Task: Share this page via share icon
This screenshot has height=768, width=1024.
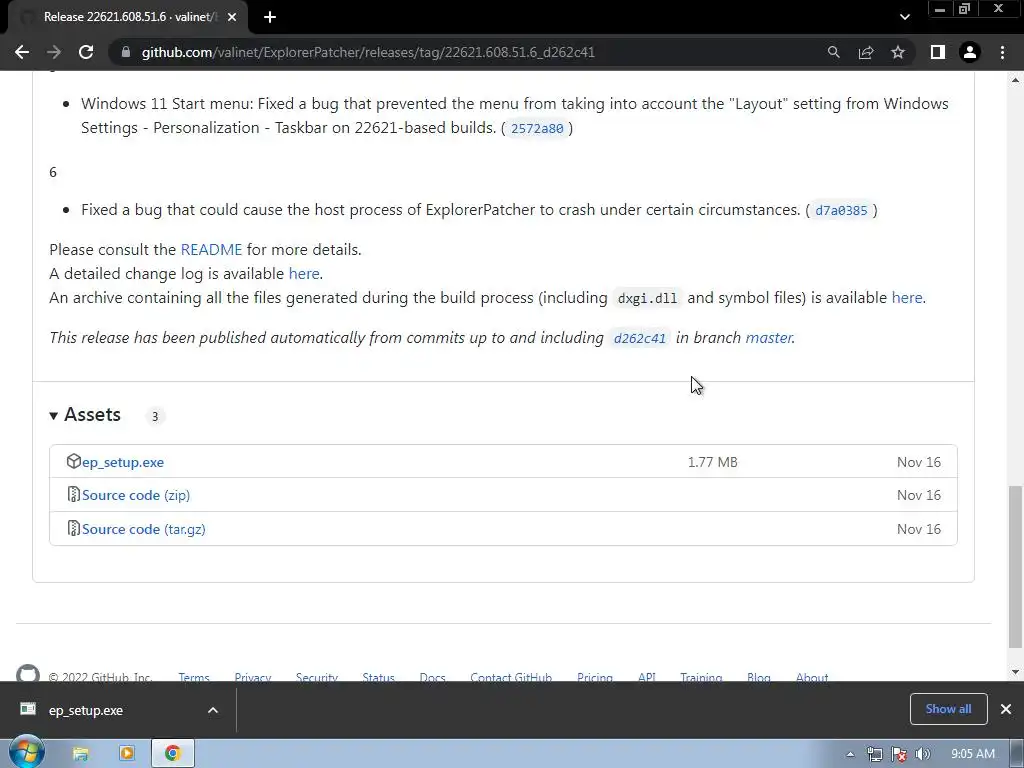Action: click(x=866, y=52)
